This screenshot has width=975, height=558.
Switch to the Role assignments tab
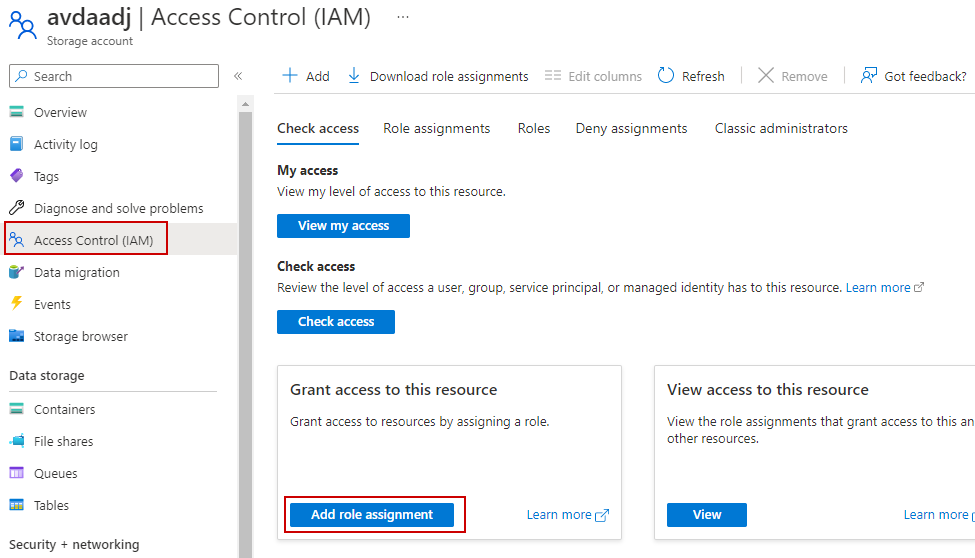point(437,129)
